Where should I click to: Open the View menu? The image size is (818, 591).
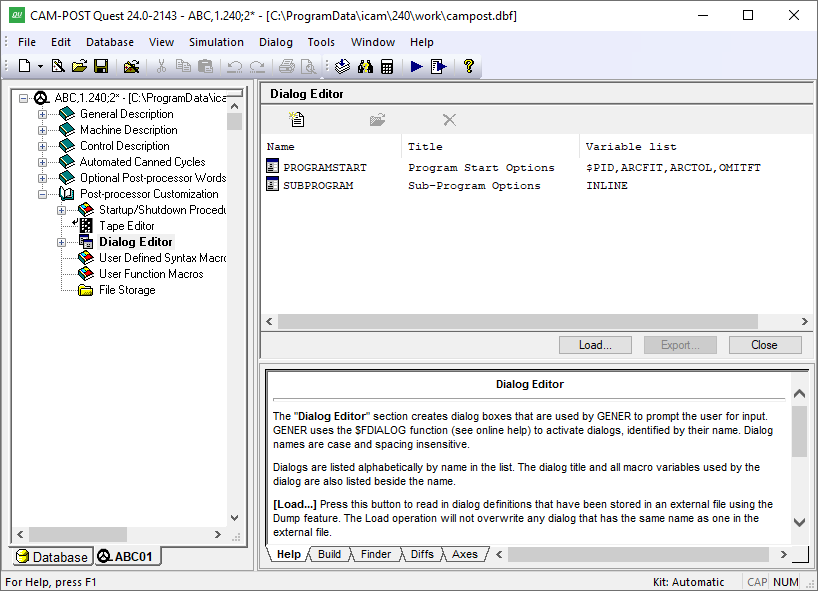point(162,42)
